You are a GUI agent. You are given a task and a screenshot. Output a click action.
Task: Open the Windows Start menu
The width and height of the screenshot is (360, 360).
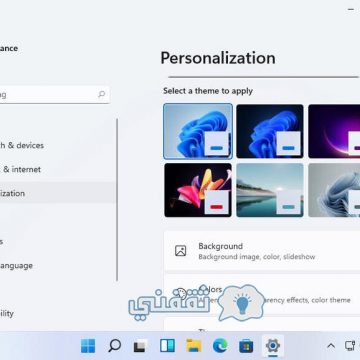tap(88, 346)
